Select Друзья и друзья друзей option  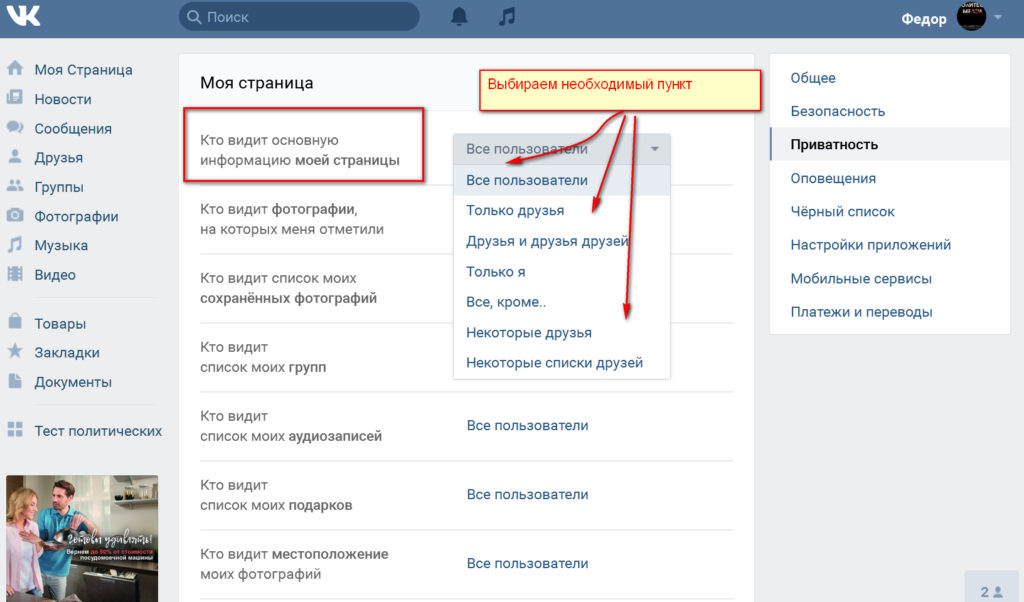pos(562,241)
